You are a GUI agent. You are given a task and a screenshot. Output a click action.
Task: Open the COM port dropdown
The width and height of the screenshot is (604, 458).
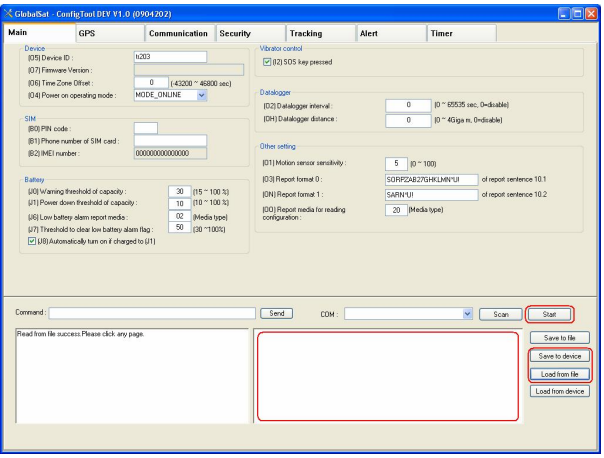[x=467, y=314]
